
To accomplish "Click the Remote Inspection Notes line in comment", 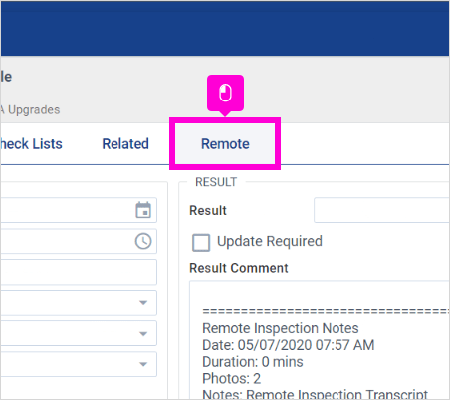I will pyautogui.click(x=280, y=328).
